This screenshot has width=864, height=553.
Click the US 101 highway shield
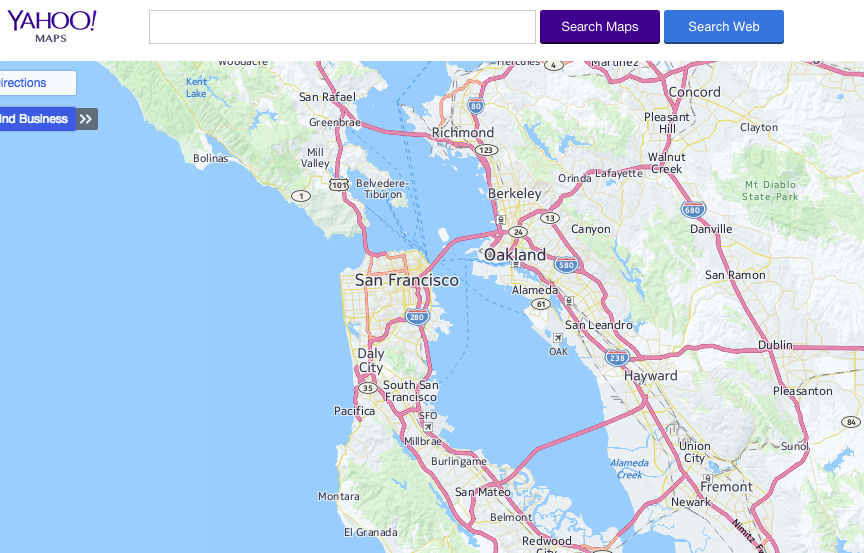click(339, 185)
